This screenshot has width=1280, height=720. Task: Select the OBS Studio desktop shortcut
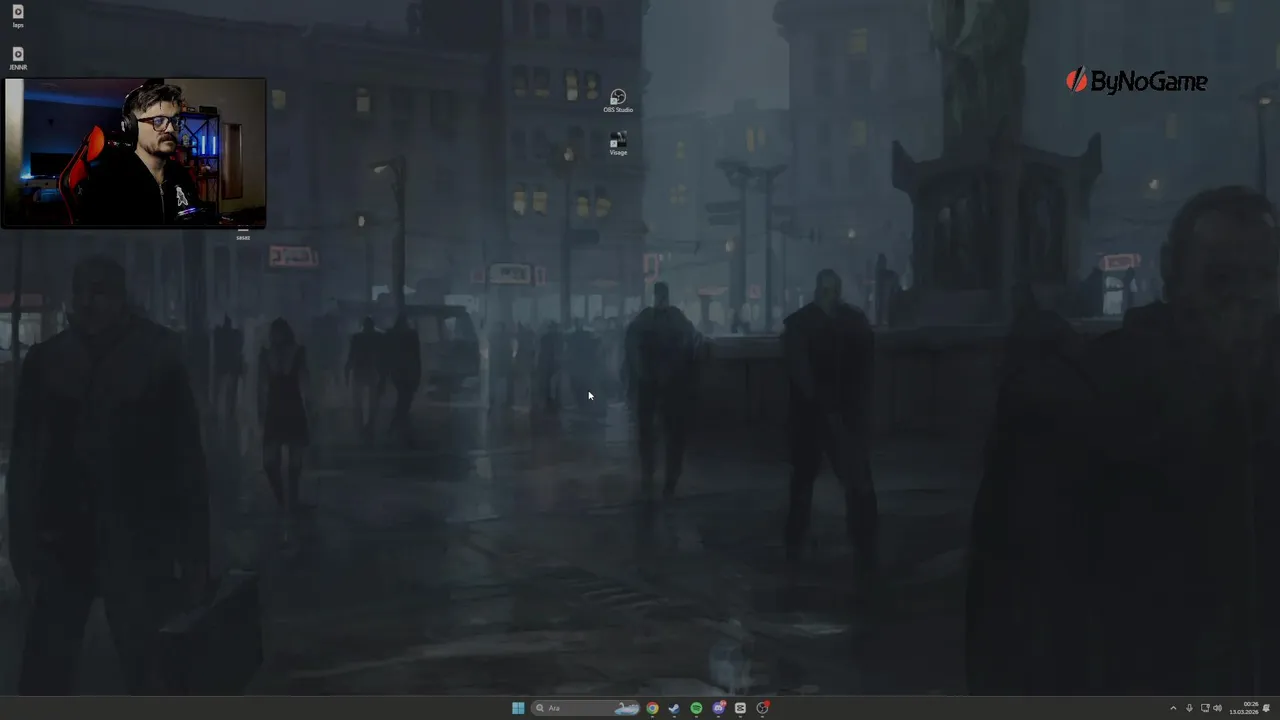click(618, 101)
